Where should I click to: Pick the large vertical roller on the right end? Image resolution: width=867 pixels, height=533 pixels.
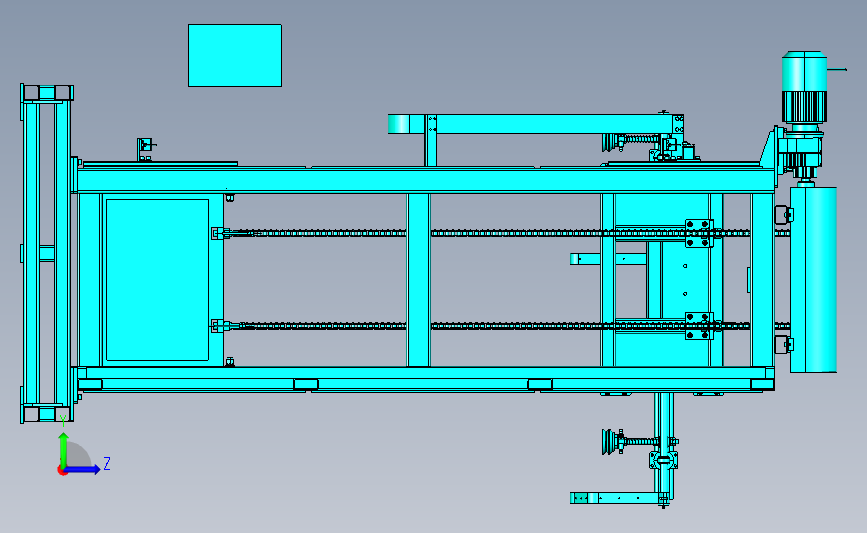813,280
